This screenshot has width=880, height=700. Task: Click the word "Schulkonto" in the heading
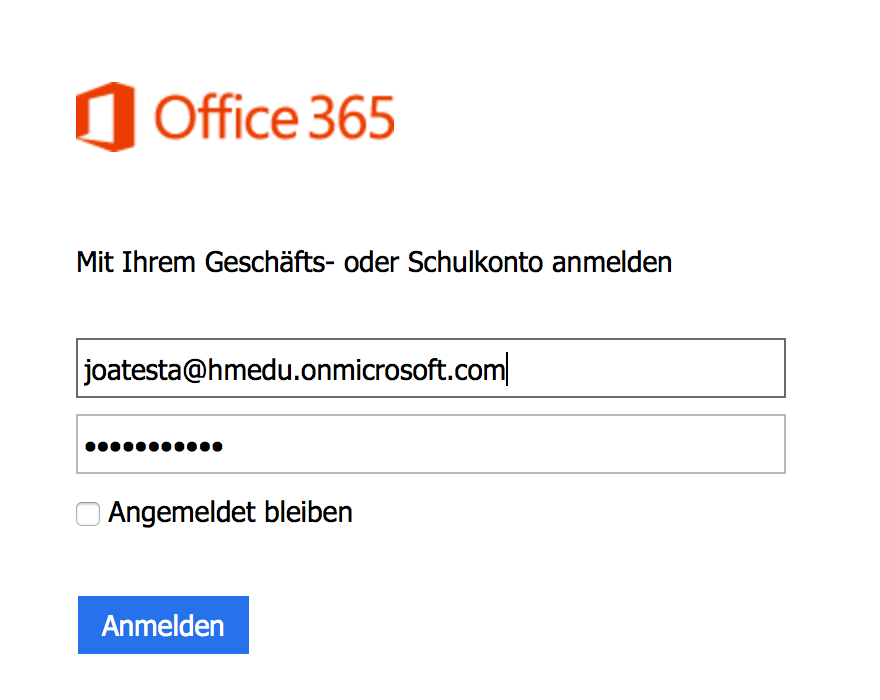pos(475,262)
